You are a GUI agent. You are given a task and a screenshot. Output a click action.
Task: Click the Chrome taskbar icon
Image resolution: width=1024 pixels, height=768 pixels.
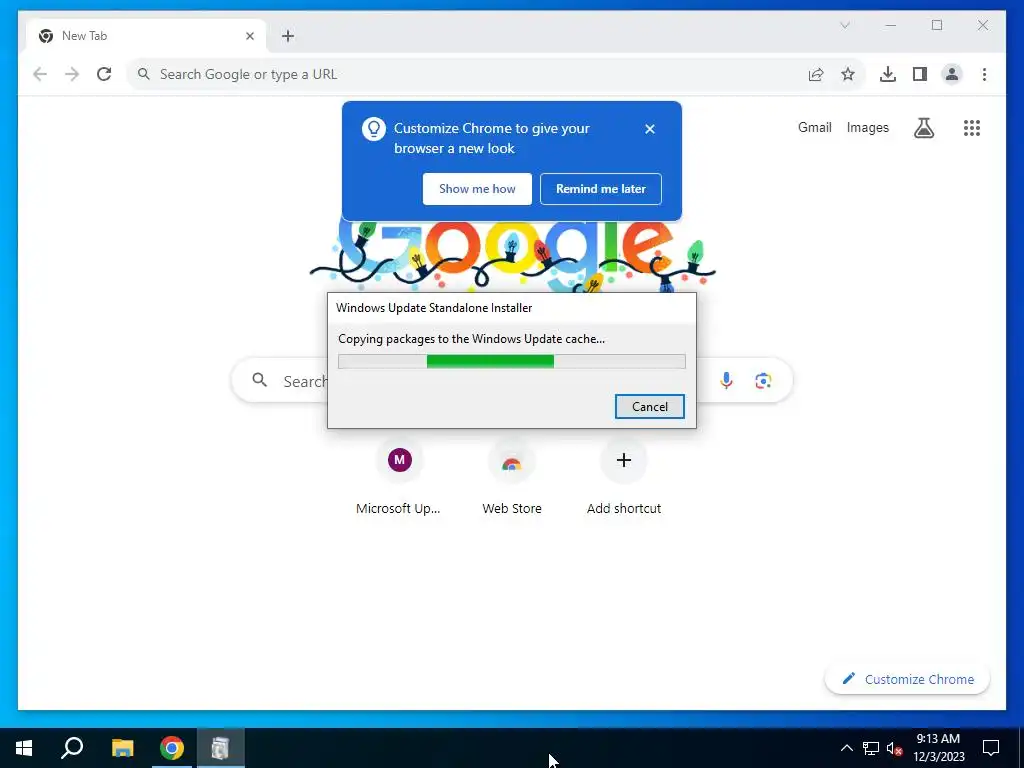172,748
